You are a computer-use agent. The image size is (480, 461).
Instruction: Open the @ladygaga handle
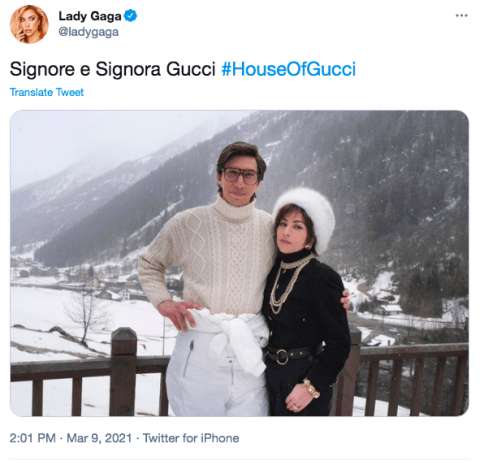[88, 32]
